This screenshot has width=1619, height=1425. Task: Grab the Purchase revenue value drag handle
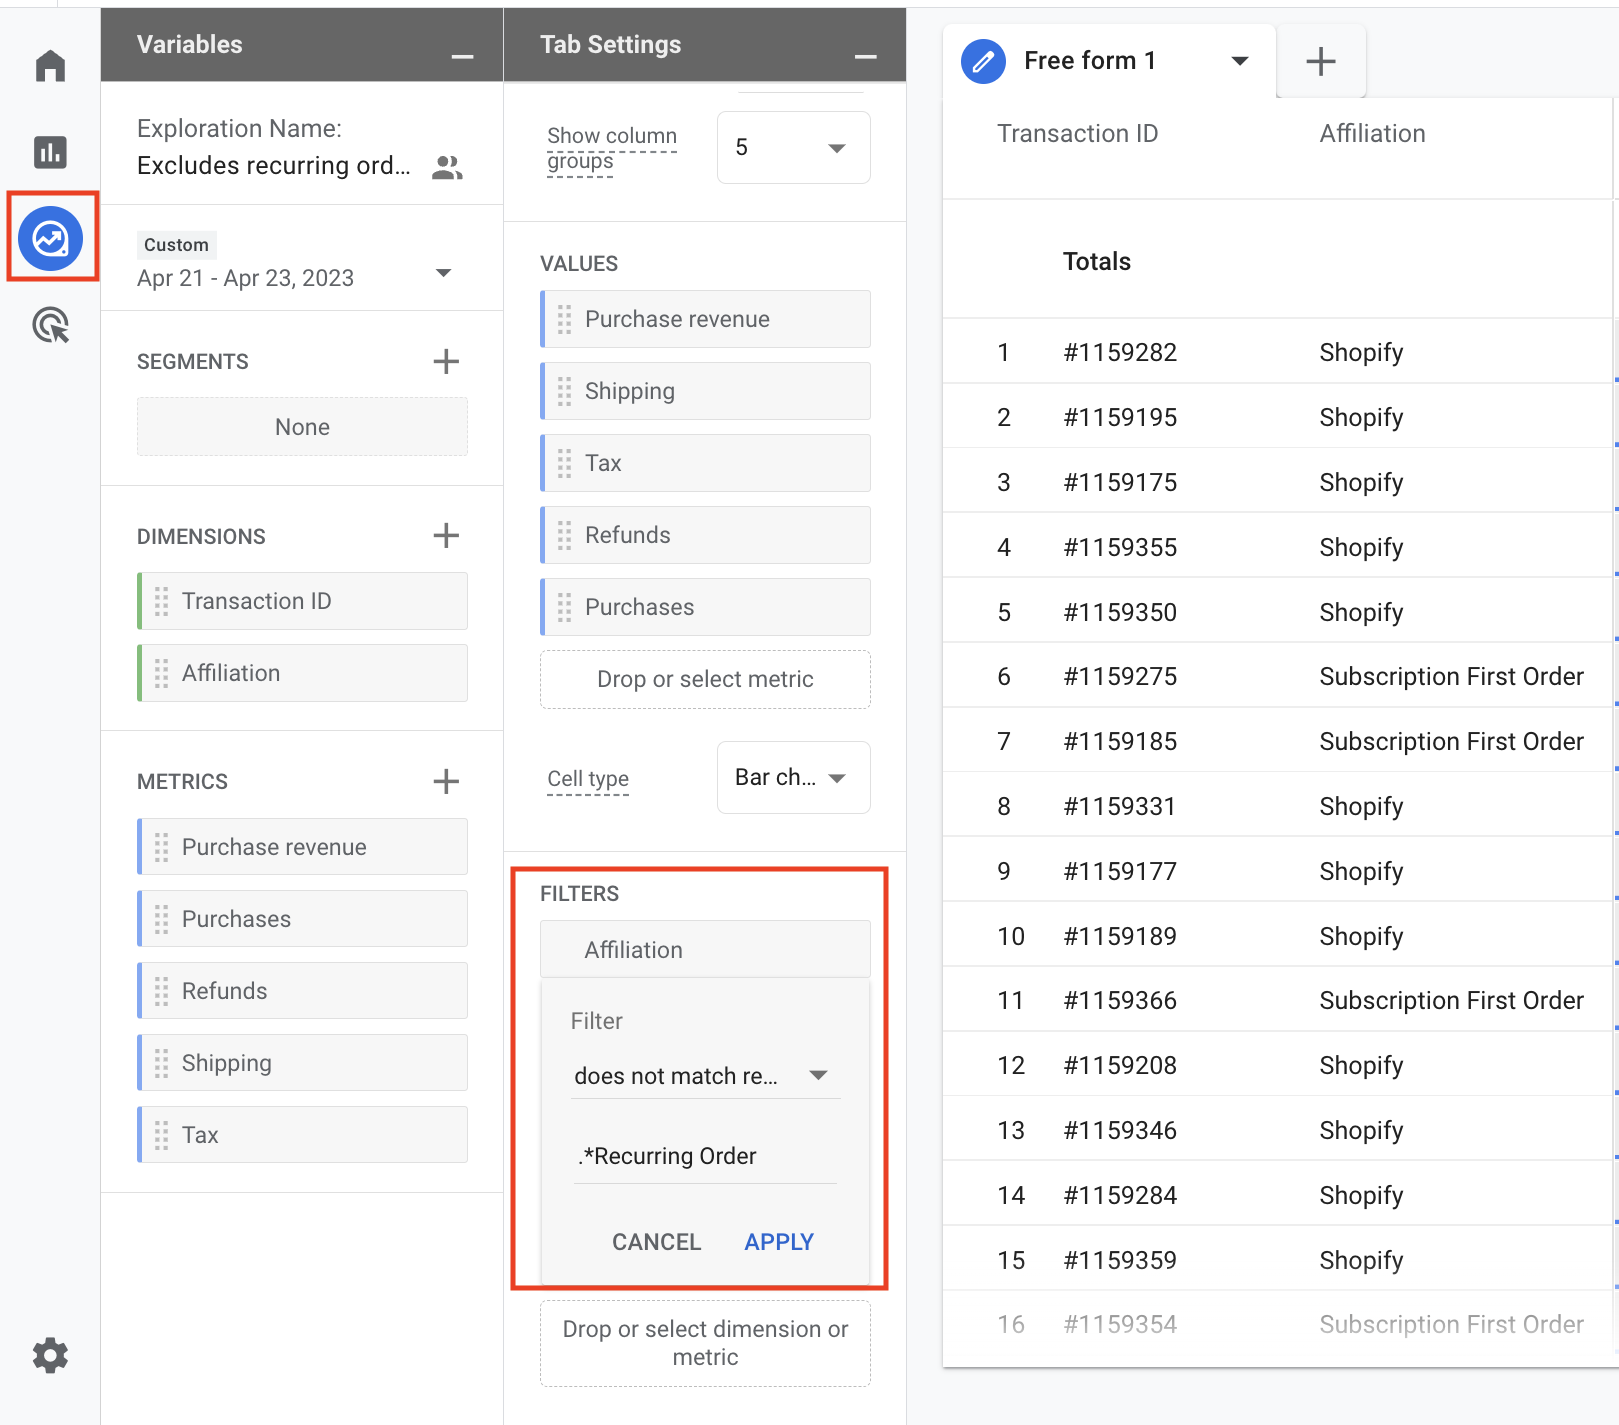(565, 319)
